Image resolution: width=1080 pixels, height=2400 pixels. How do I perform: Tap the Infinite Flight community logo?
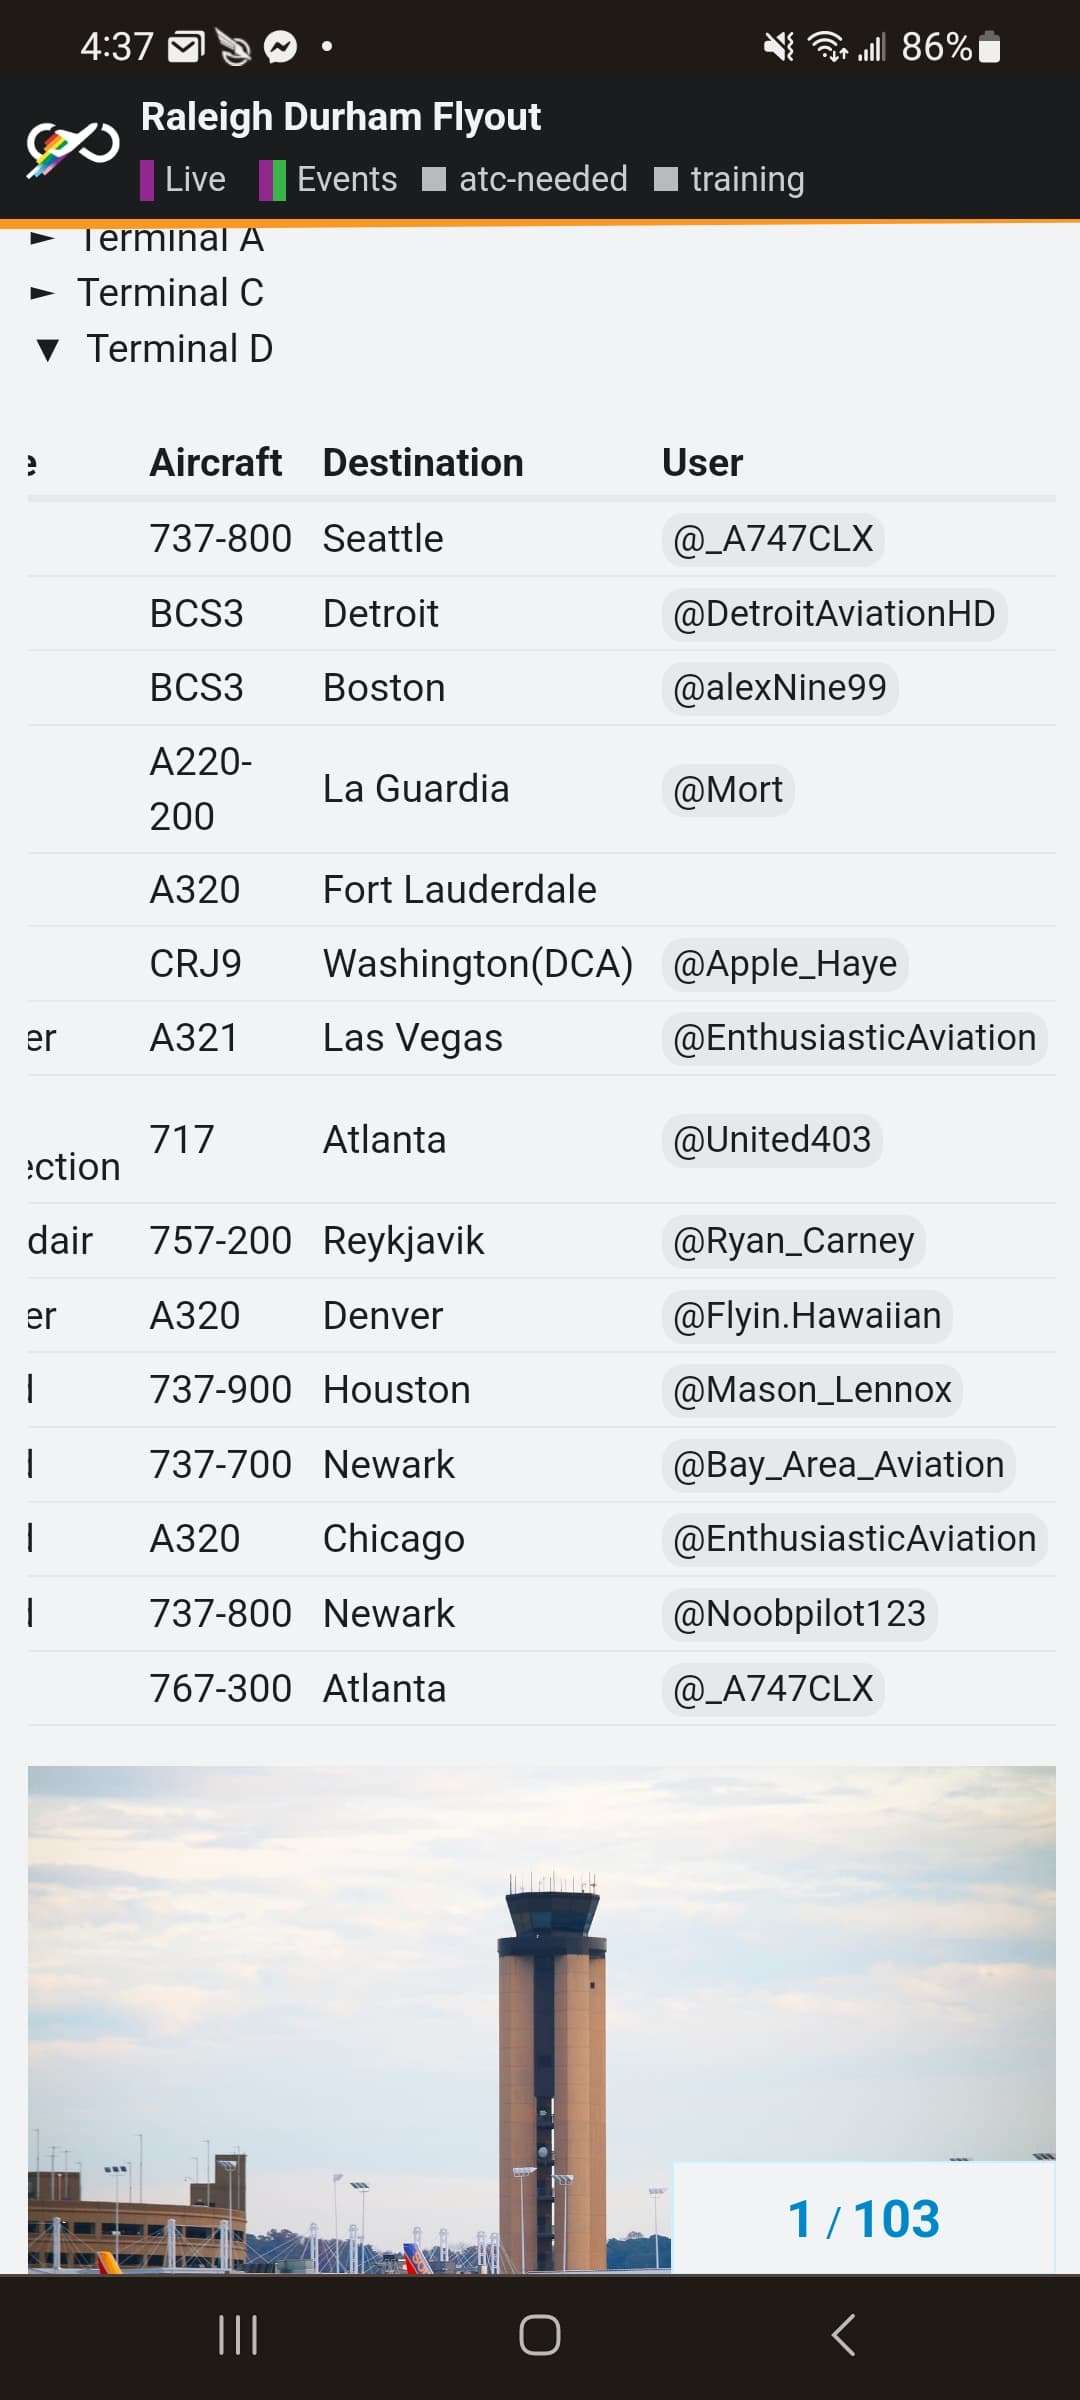[x=72, y=149]
